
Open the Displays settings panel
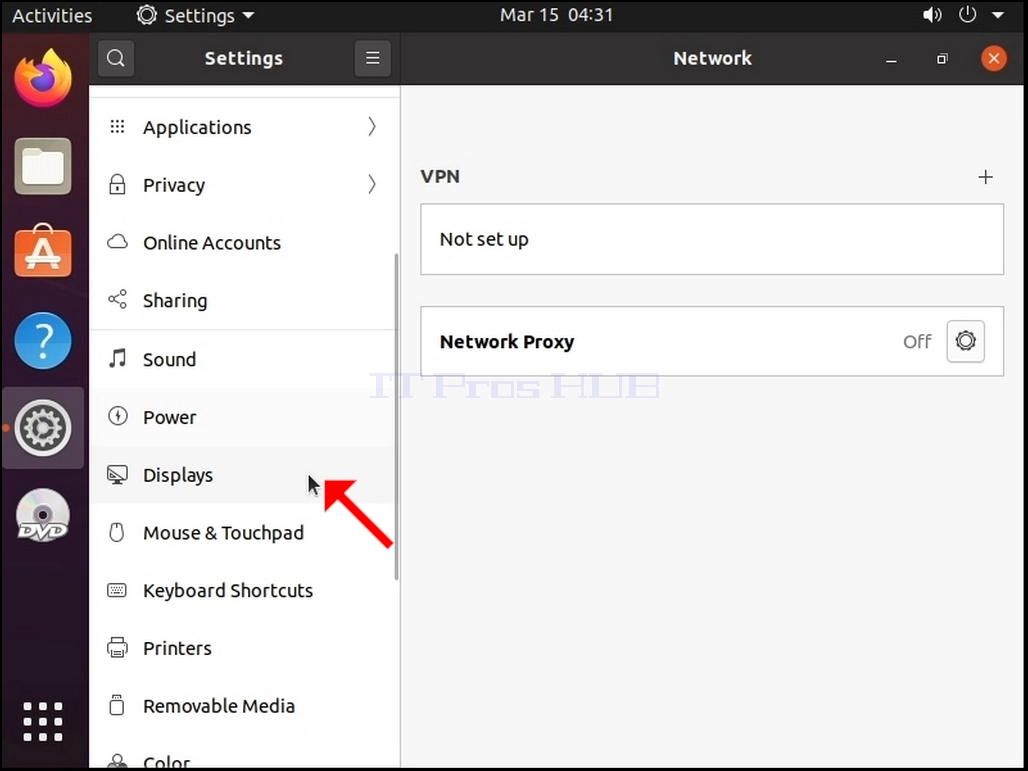click(244, 475)
